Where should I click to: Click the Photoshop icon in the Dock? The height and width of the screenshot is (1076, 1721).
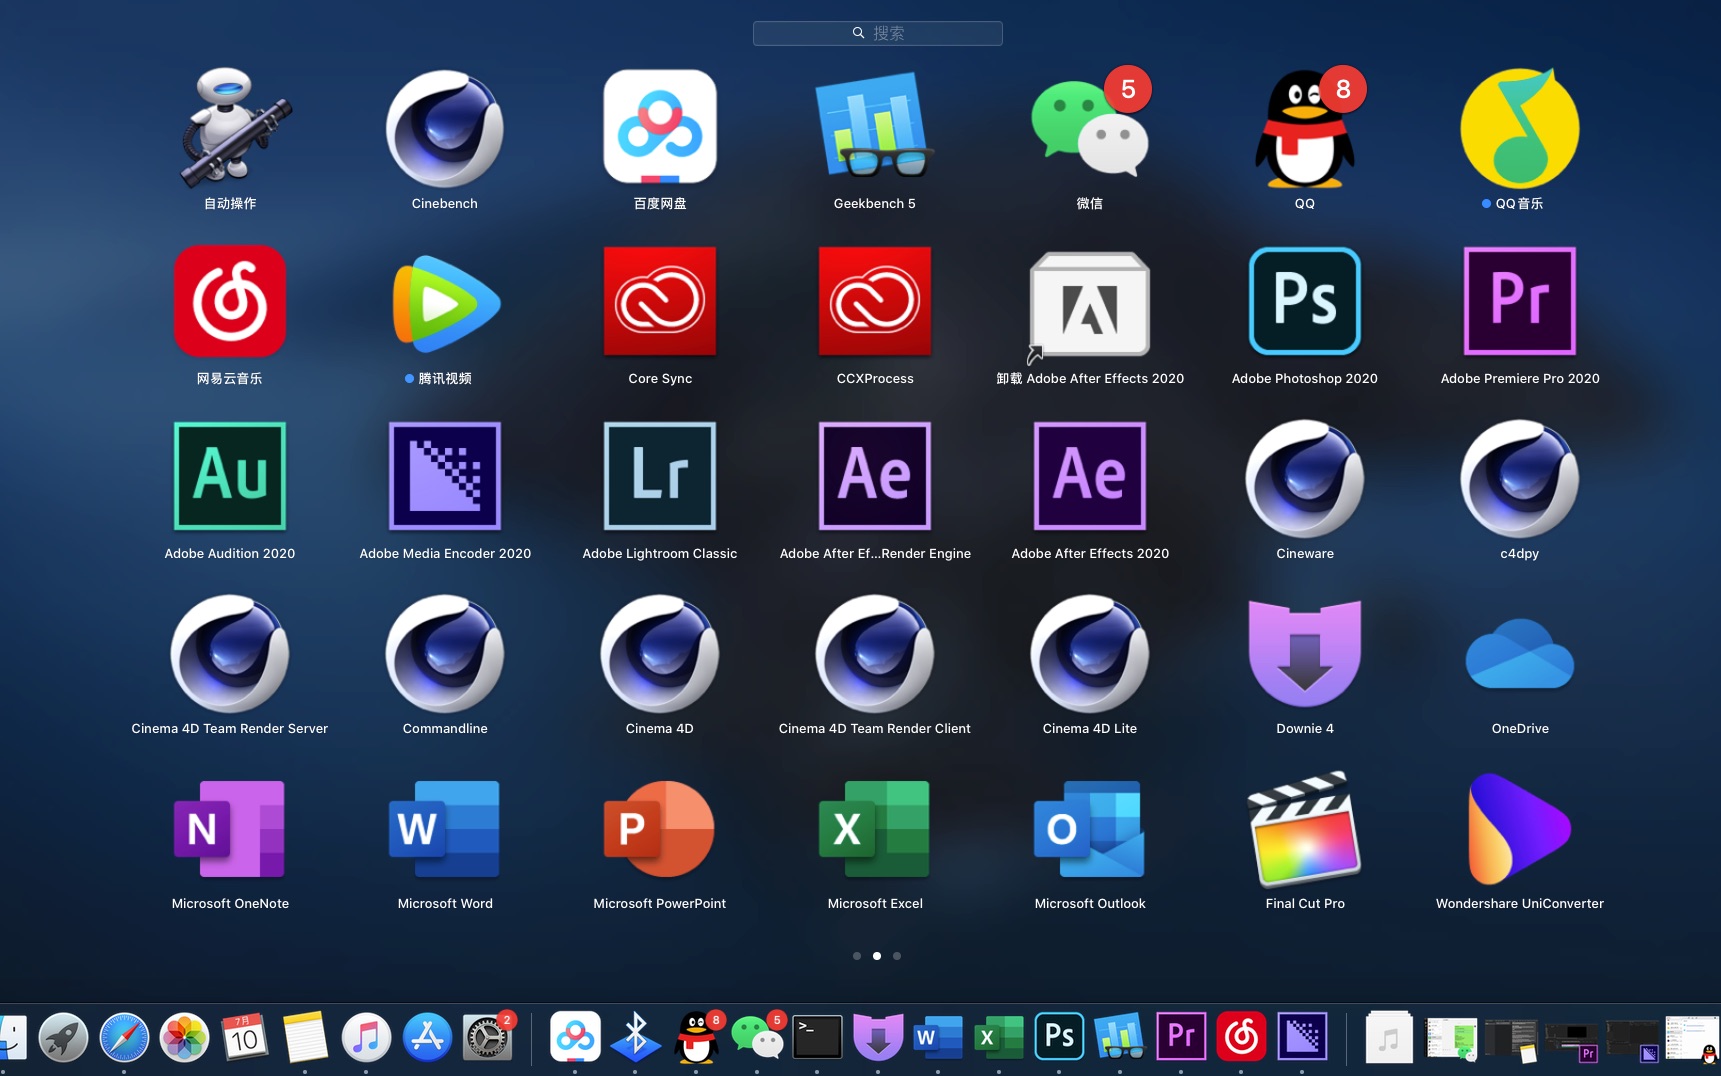click(x=1059, y=1037)
